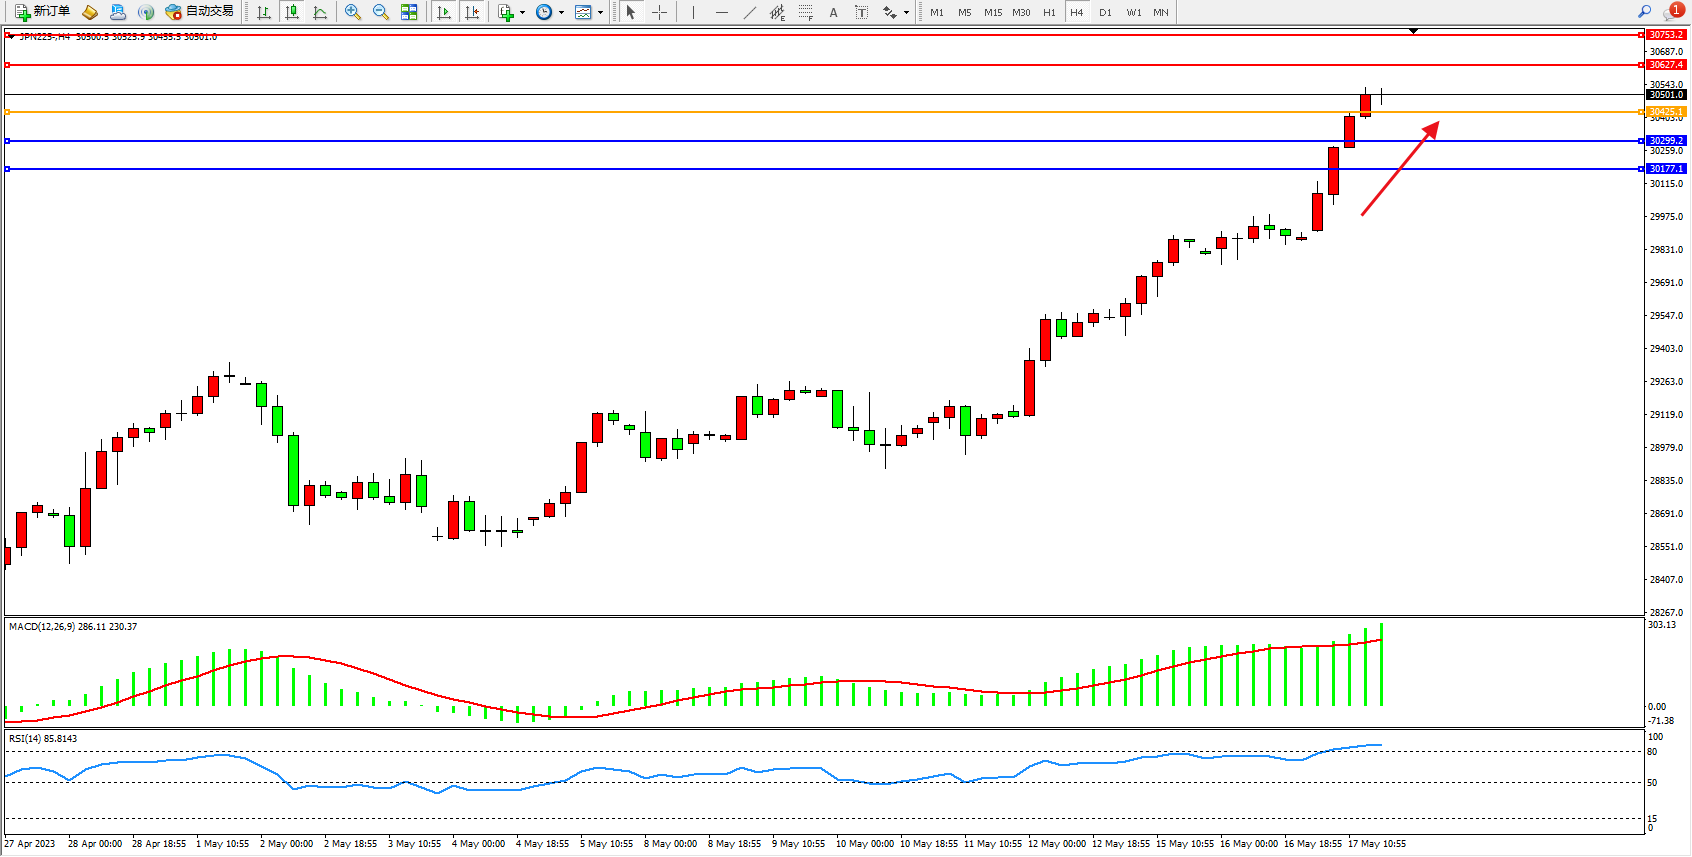1692x857 pixels.
Task: Select the crosshair tool
Action: 659,12
